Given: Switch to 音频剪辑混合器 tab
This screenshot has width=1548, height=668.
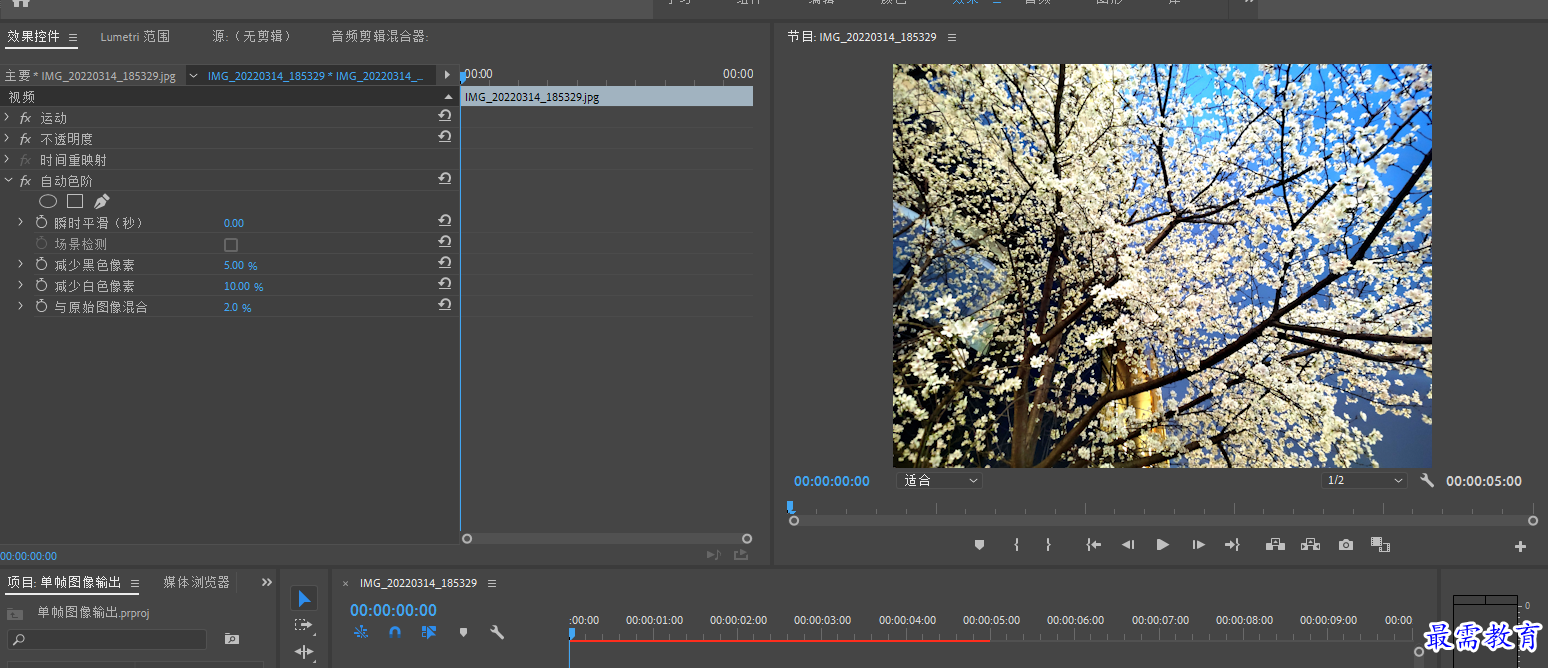Looking at the screenshot, I should click(380, 36).
